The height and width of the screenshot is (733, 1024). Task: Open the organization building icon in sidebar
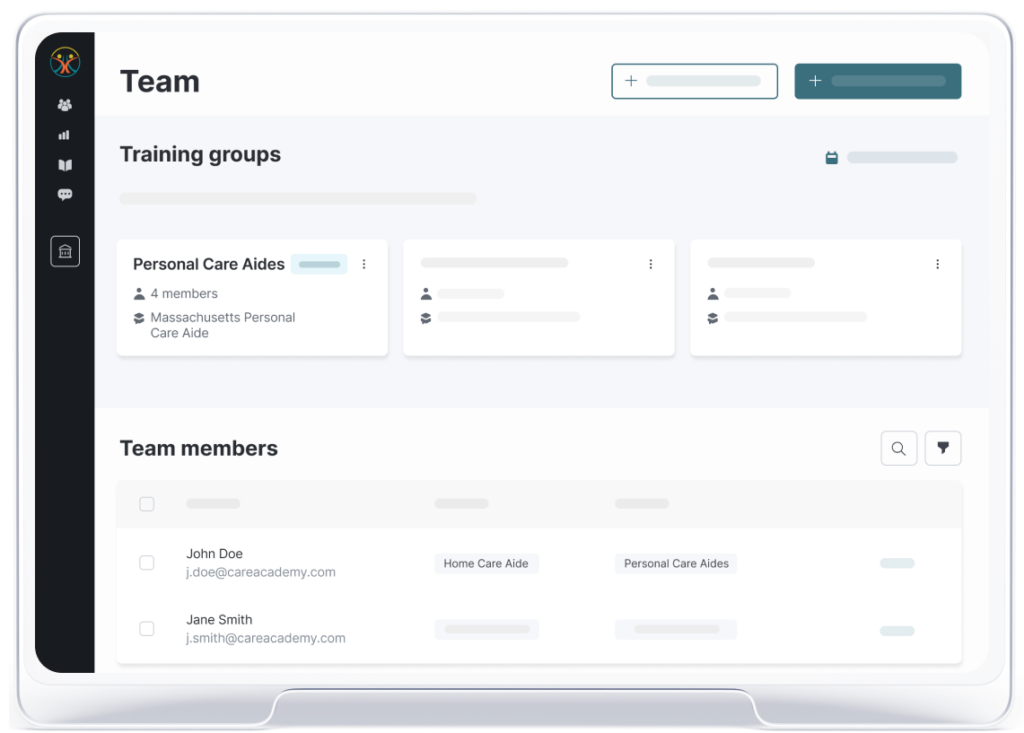tap(65, 251)
